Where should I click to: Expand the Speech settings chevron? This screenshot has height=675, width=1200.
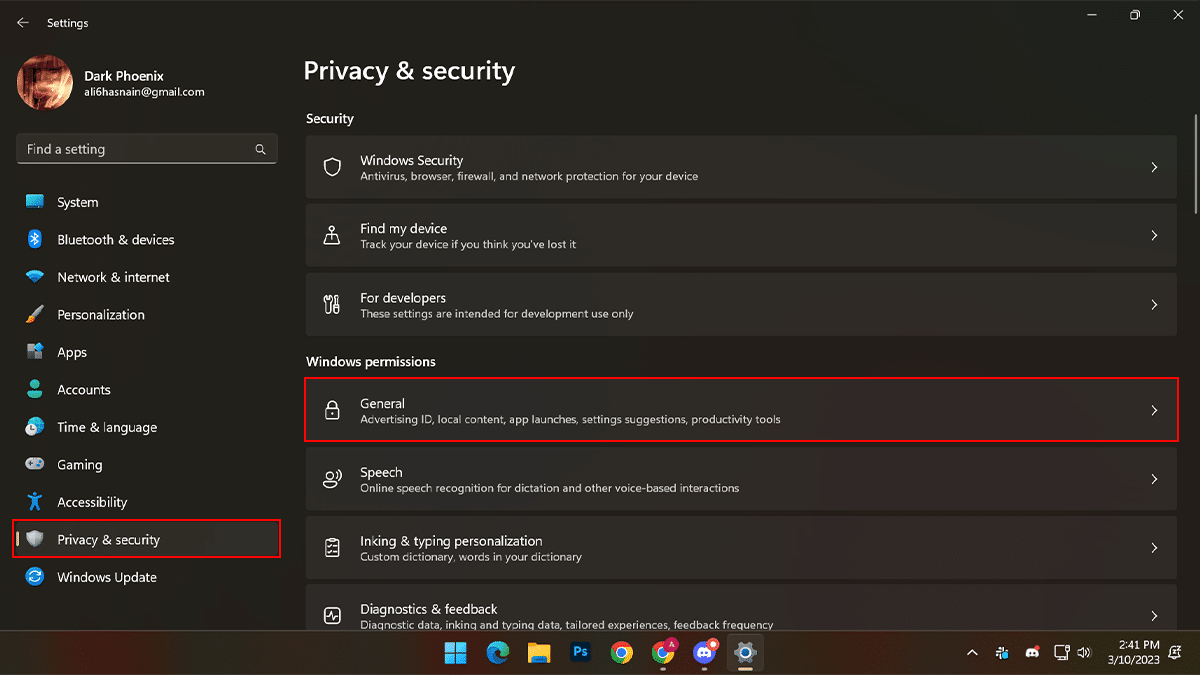(x=1154, y=479)
